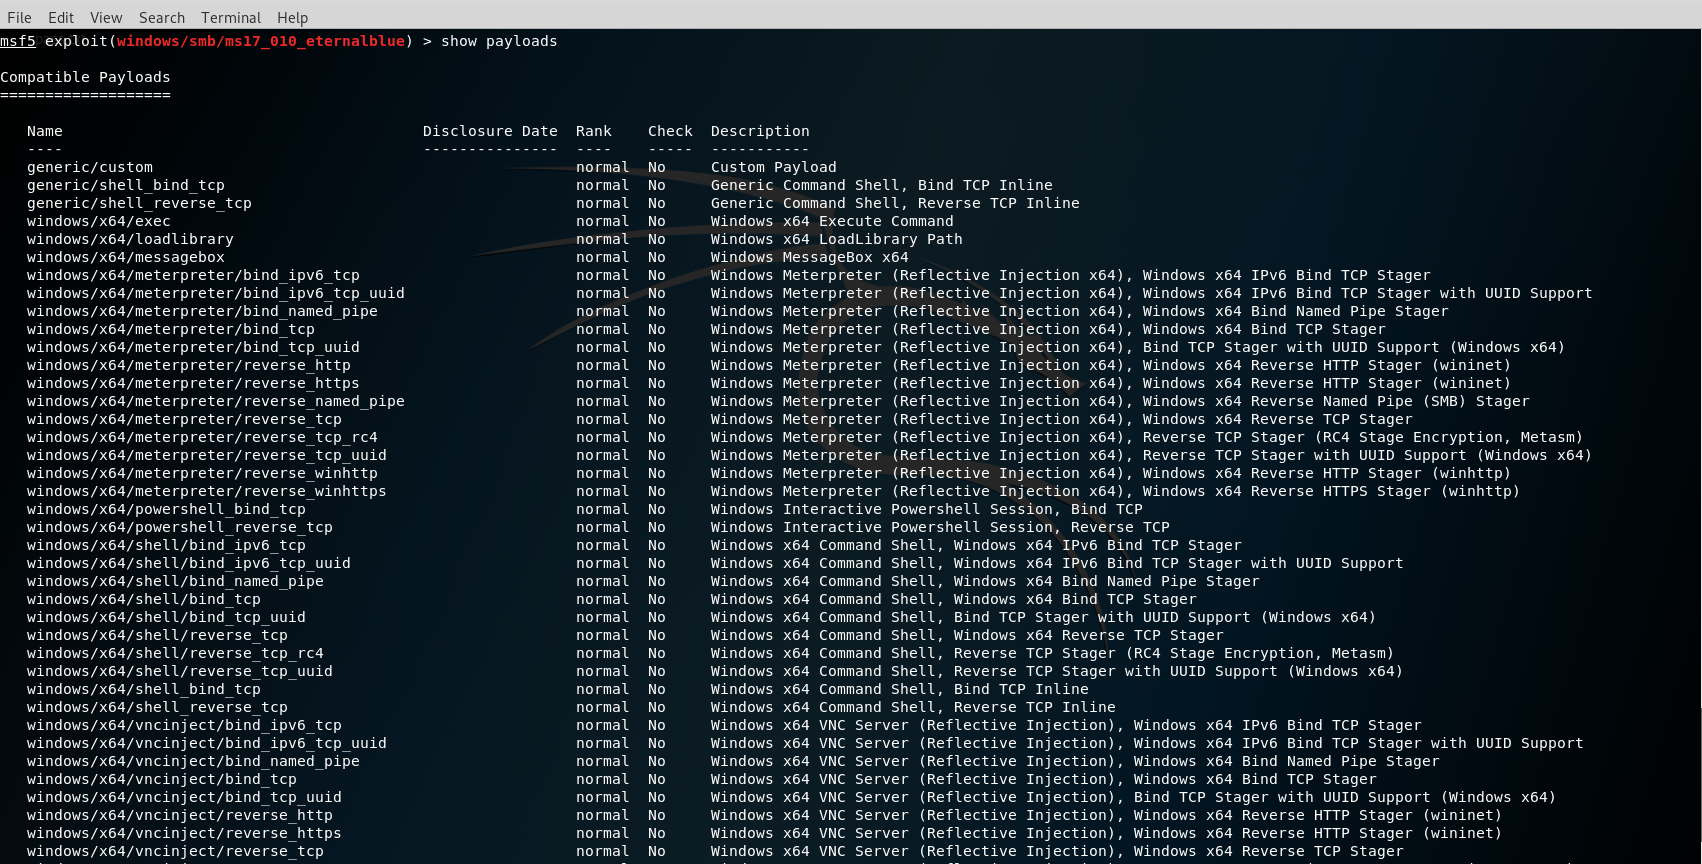This screenshot has width=1702, height=864.
Task: Click 'Windows x64 LoadLibrary Path' description
Action: 837,239
